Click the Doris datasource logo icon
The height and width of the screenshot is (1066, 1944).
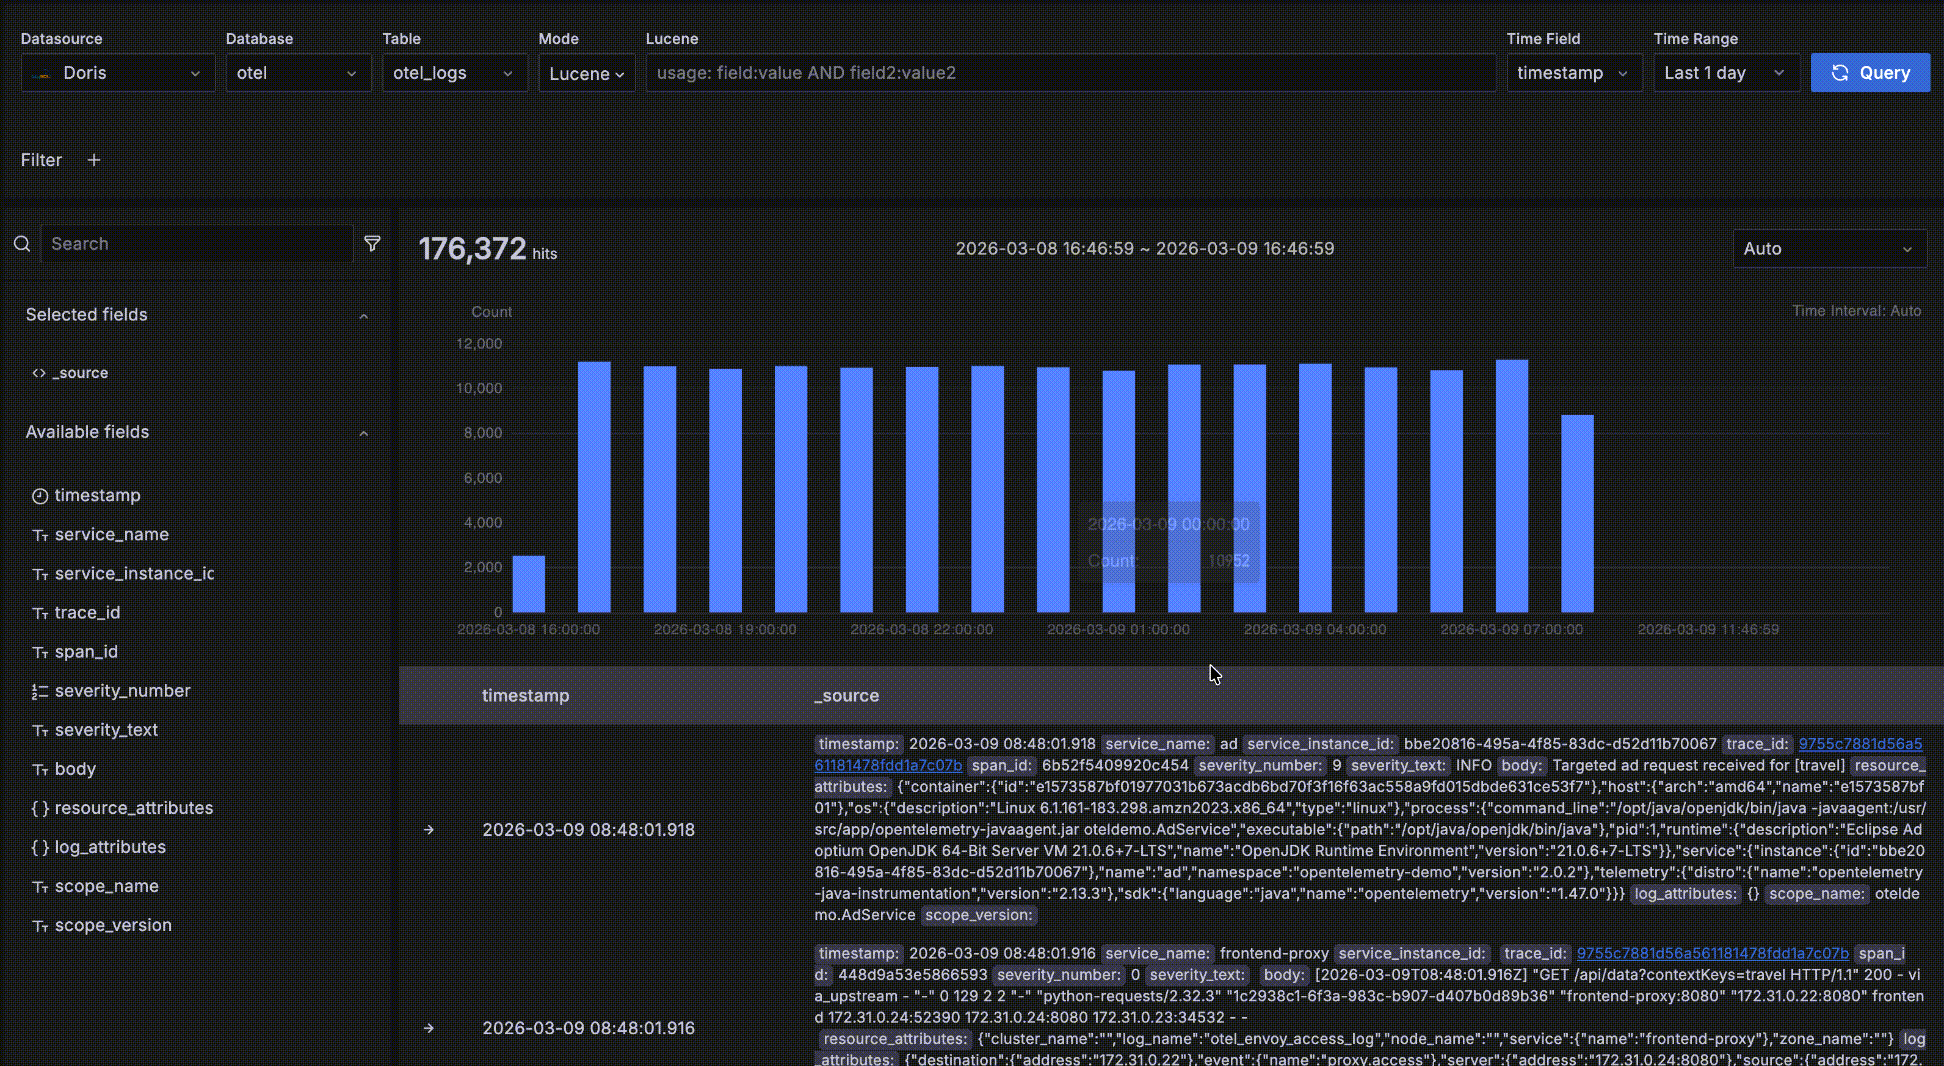pos(42,74)
